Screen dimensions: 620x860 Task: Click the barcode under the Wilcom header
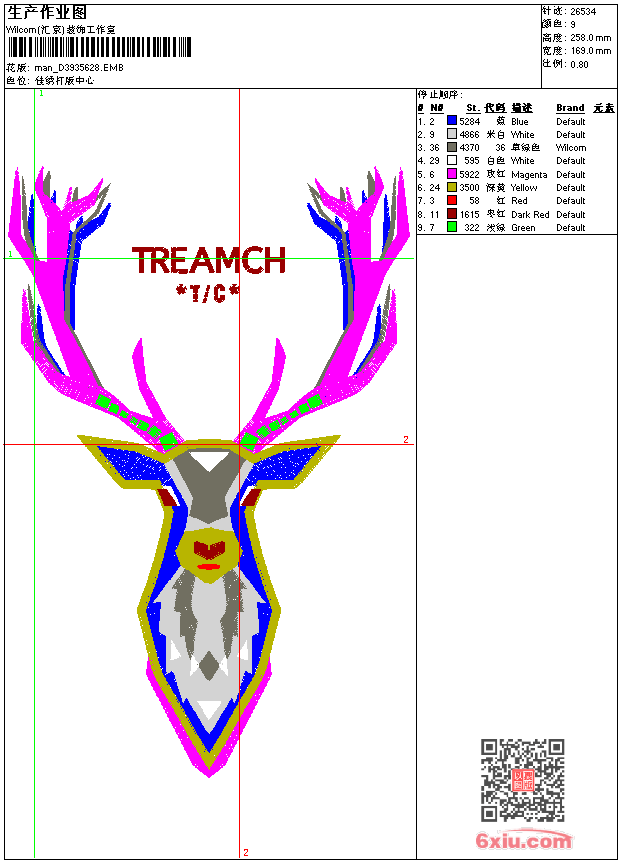click(97, 49)
